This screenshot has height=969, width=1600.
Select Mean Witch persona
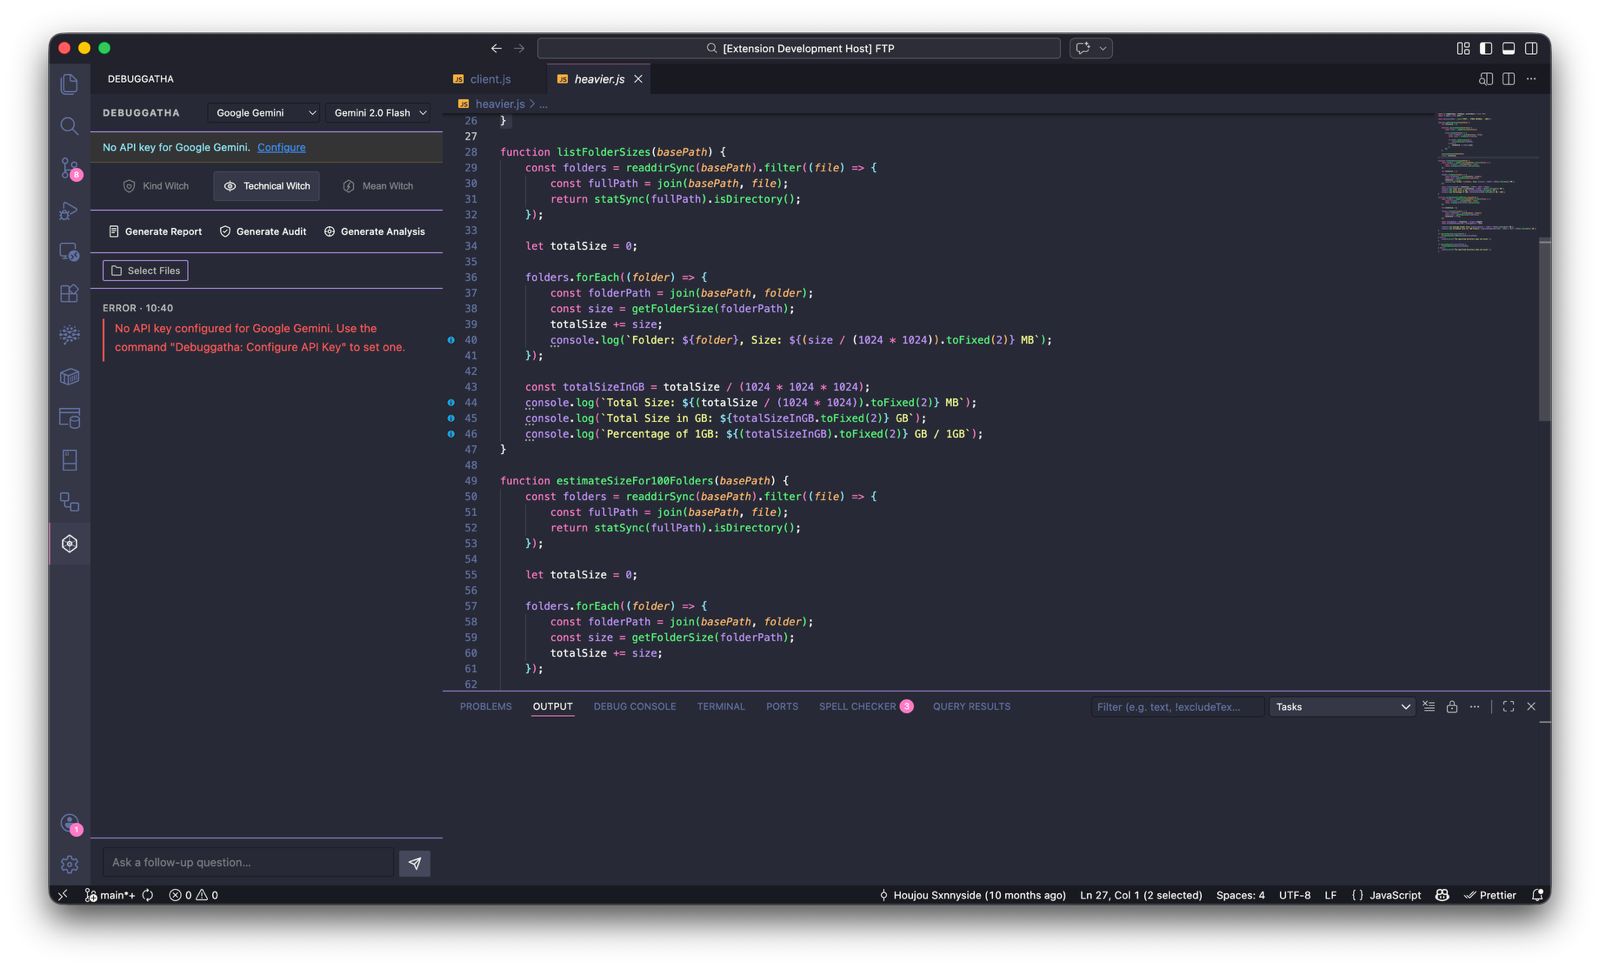[378, 186]
